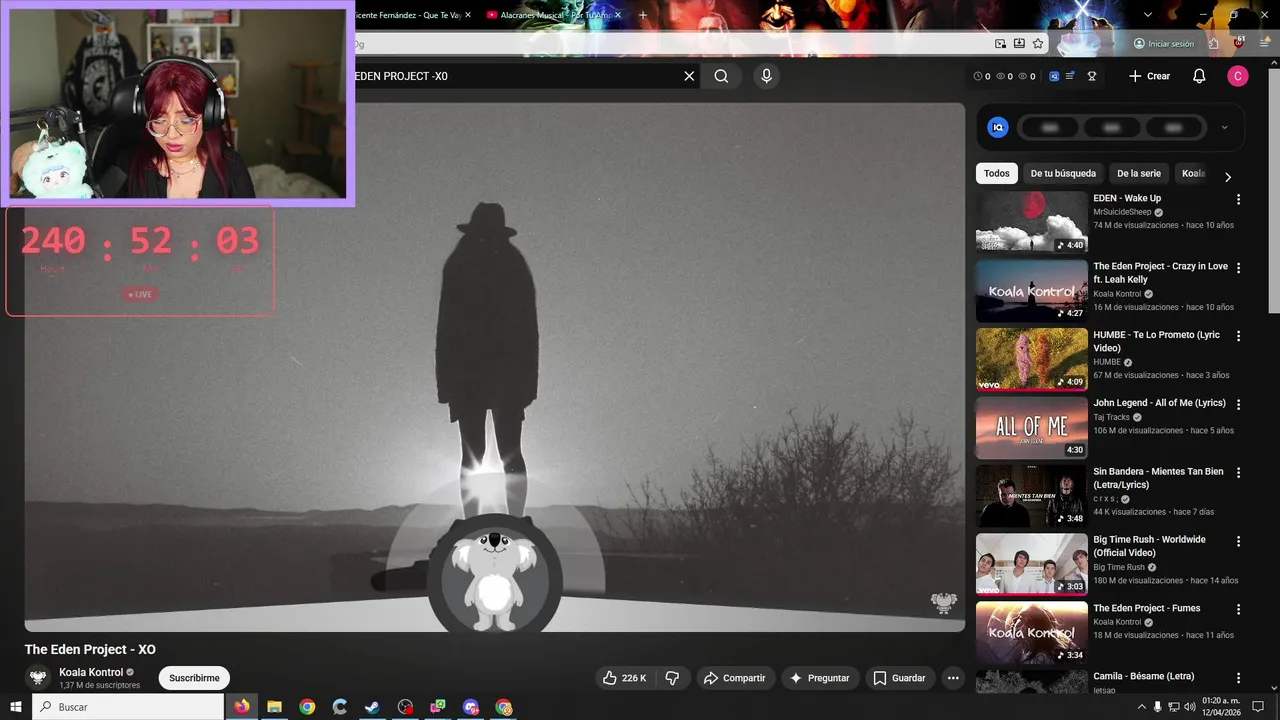List all browser tabs with the chevron
This screenshot has height=720, width=1280.
tap(1148, 14)
